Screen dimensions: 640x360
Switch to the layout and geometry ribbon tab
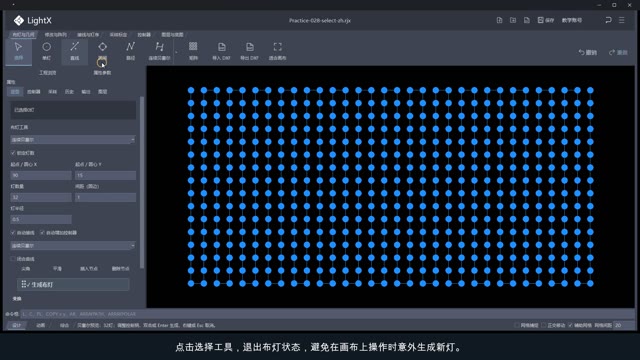coord(23,35)
